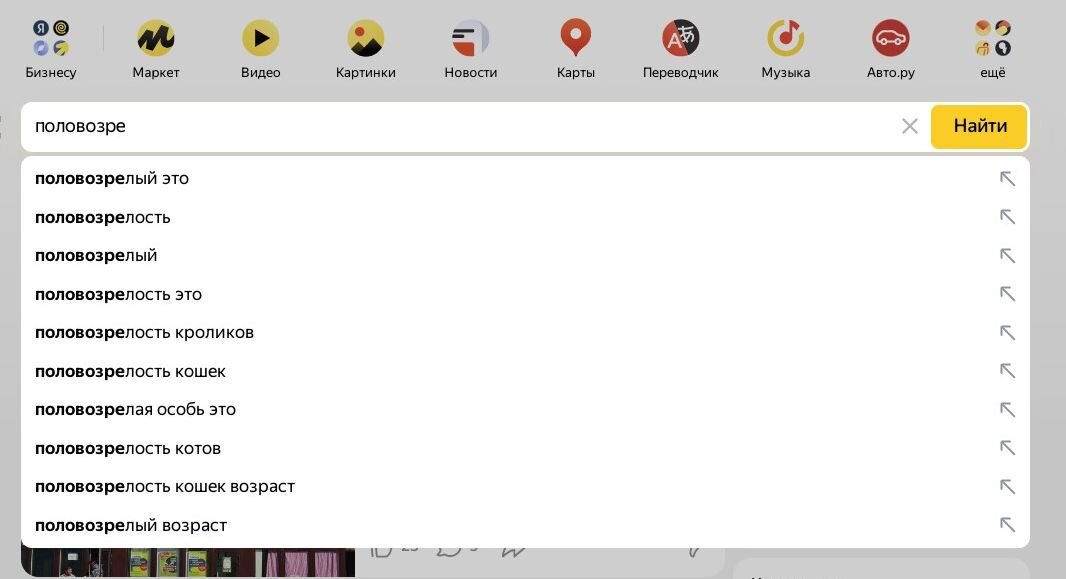Screen dimensions: 1066x579
Task: Open the Новости service icon
Action: click(470, 38)
